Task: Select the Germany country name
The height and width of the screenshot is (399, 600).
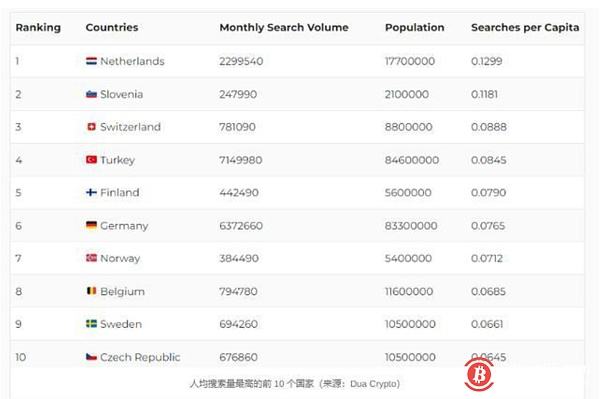Action: (x=124, y=226)
